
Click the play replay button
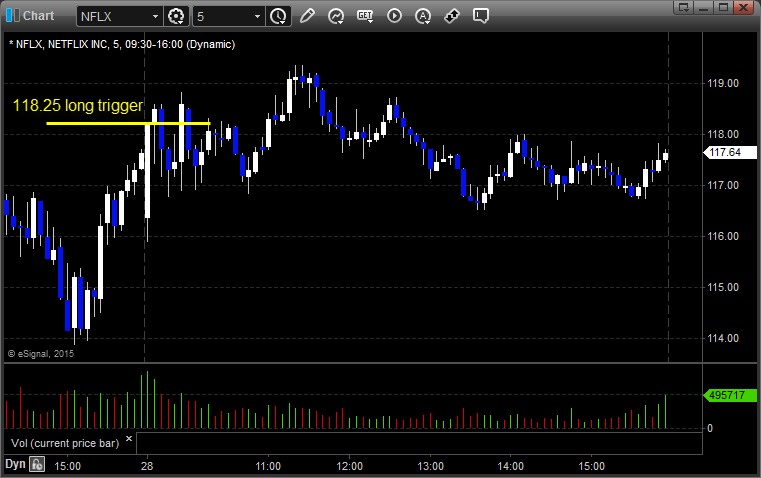(394, 16)
